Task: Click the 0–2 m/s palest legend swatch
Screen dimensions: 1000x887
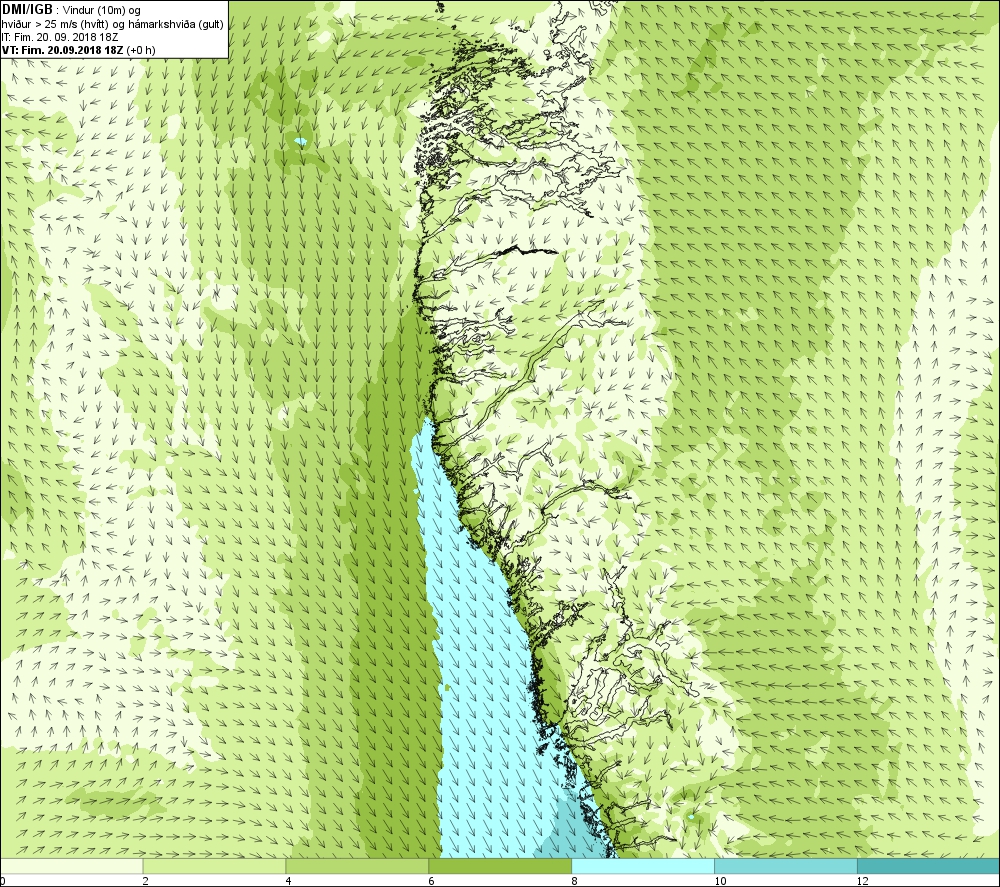Action: pos(71,866)
